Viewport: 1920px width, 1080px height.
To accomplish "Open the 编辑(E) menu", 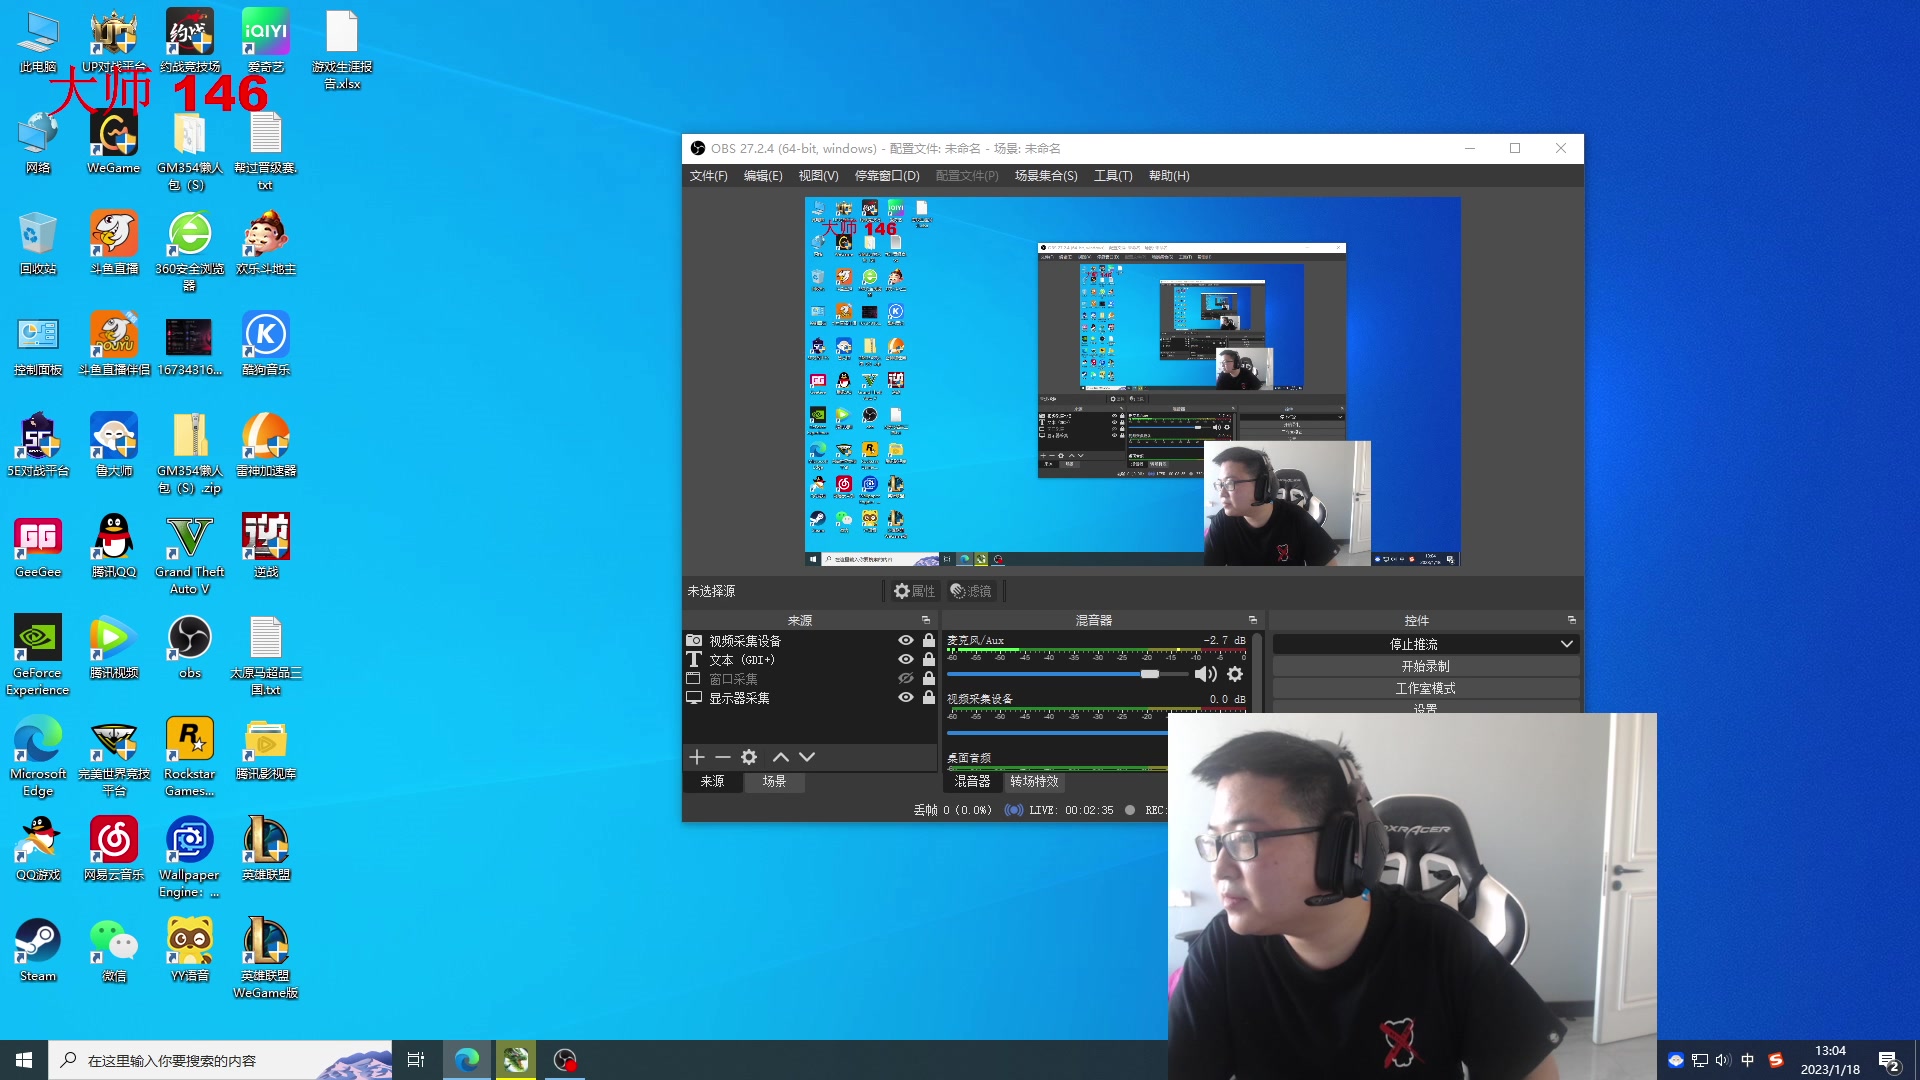I will (763, 176).
